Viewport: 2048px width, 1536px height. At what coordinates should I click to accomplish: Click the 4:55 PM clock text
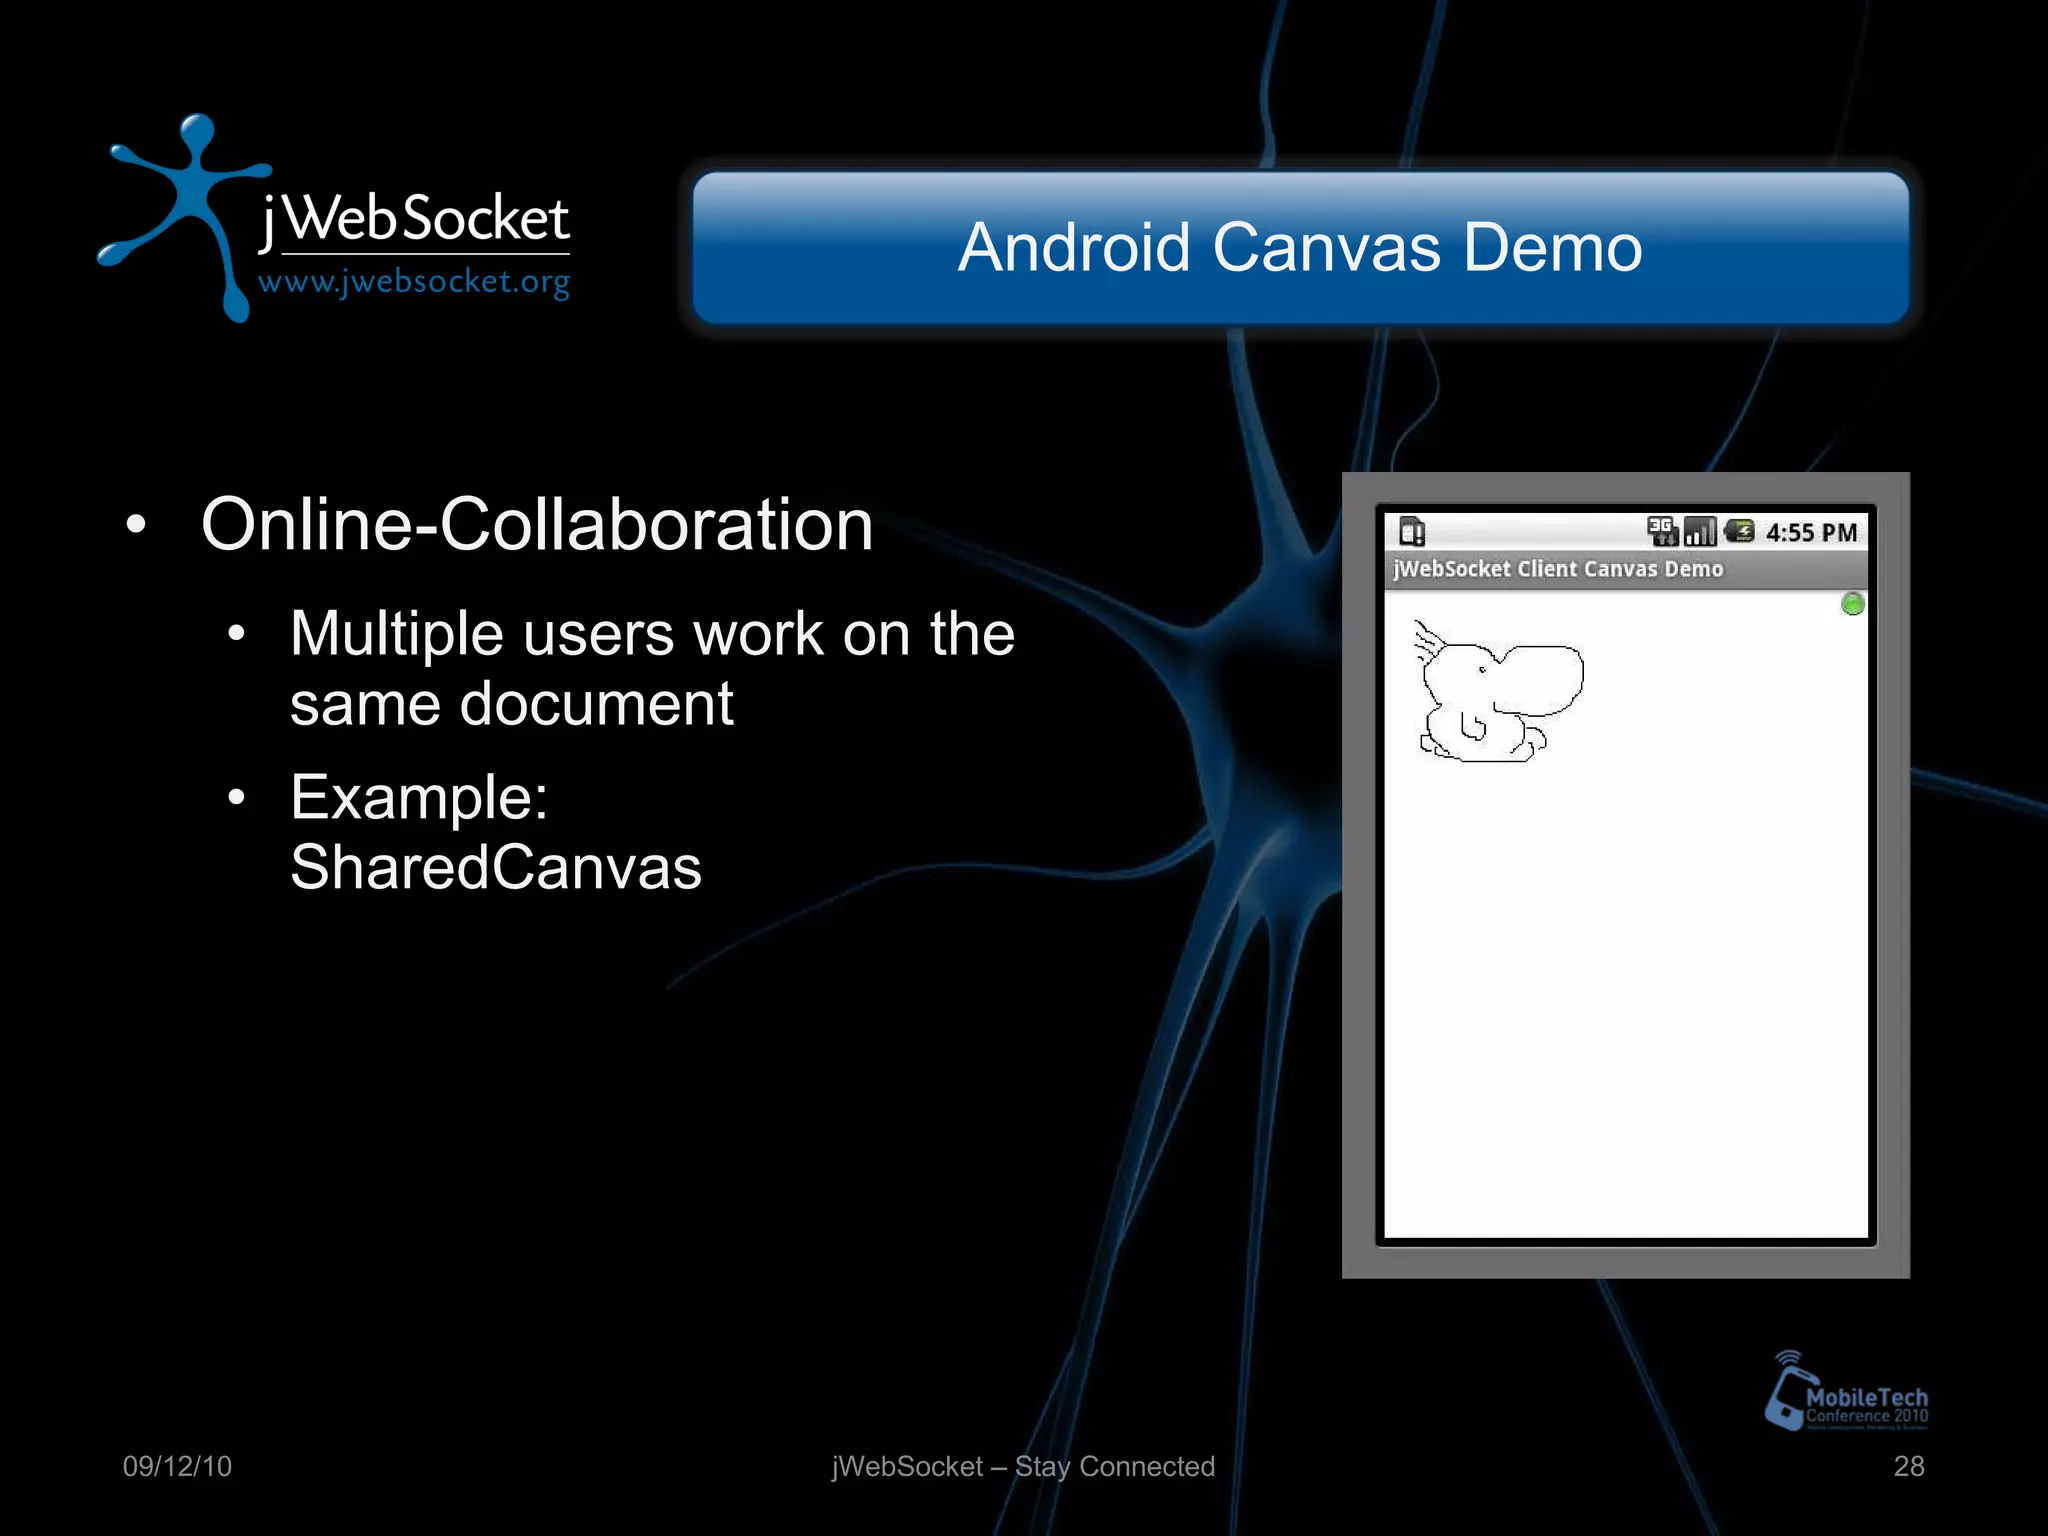point(1811,532)
